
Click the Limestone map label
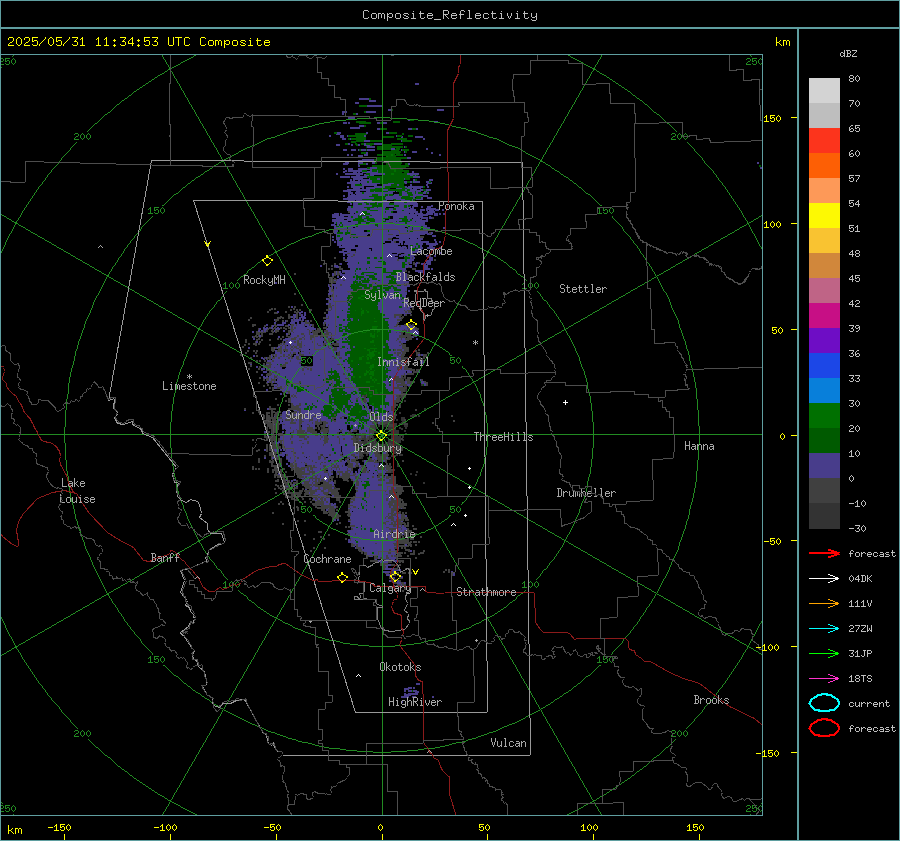coord(189,386)
